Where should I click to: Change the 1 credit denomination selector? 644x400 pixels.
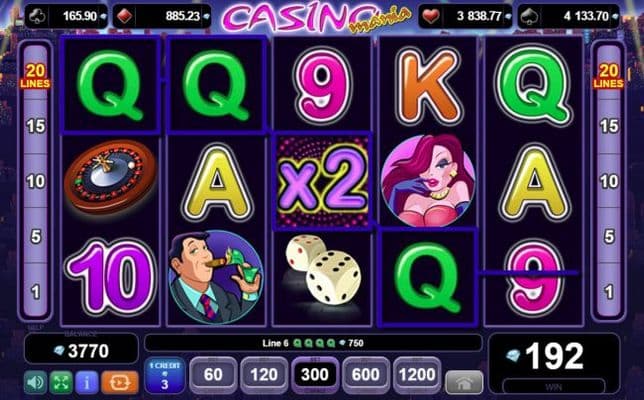[x=165, y=375]
